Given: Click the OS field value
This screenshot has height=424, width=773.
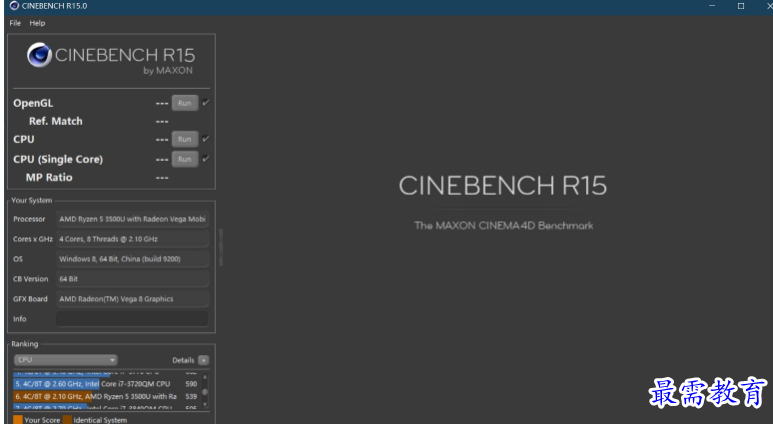Looking at the screenshot, I should tap(132, 259).
